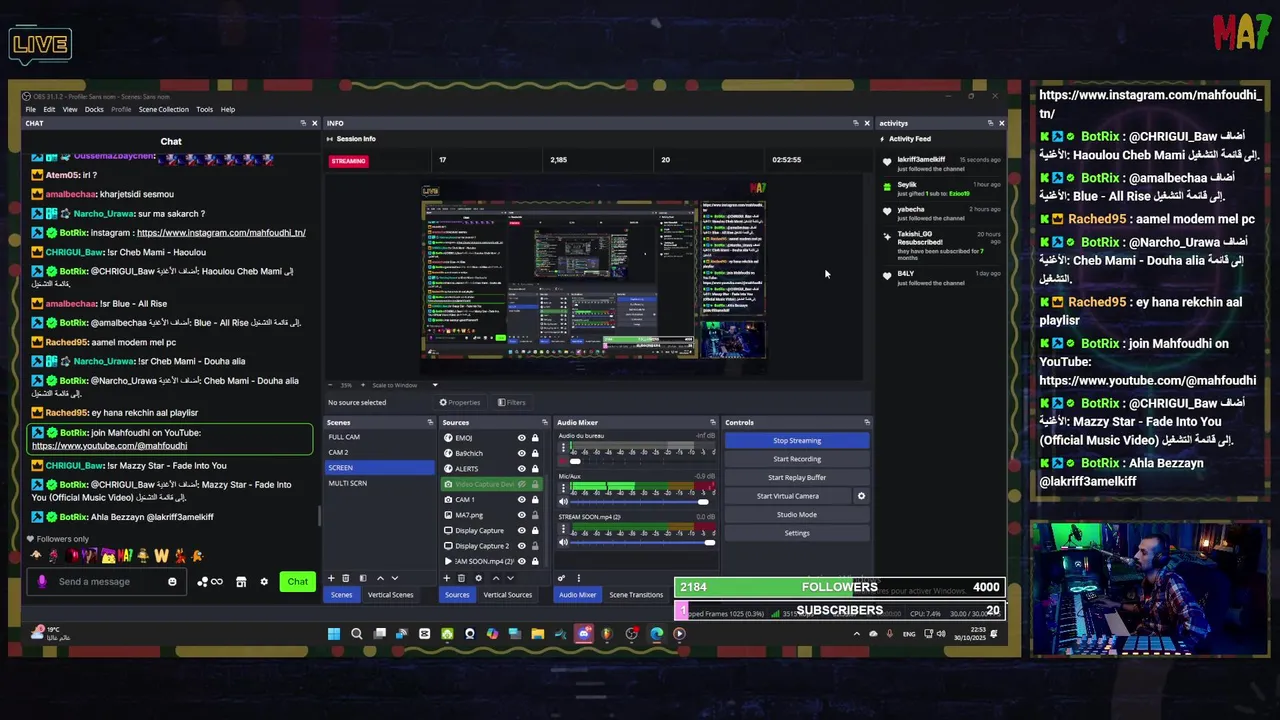The height and width of the screenshot is (720, 1280).
Task: Open virtual camera settings gear
Action: [861, 496]
